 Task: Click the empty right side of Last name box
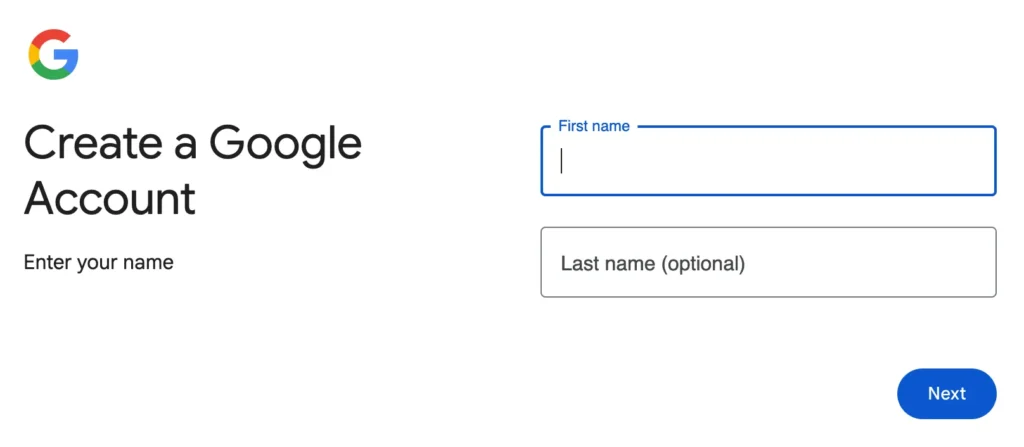tap(900, 262)
